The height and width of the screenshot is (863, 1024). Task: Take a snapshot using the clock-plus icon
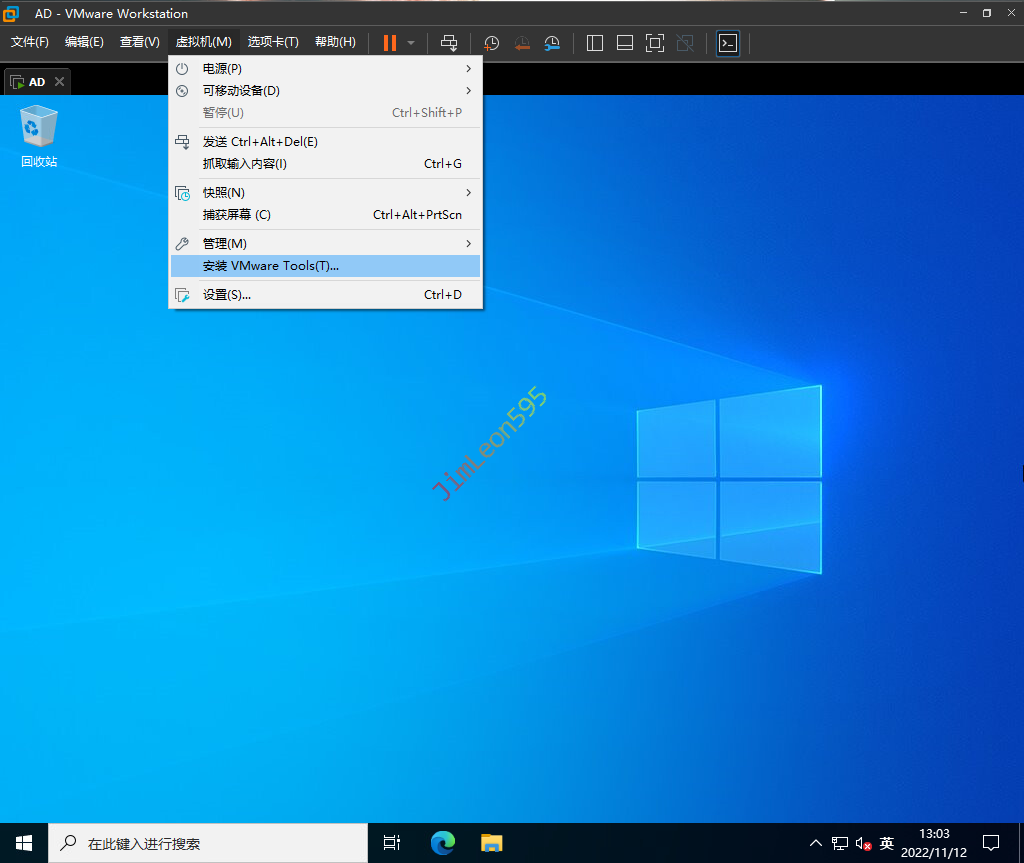pyautogui.click(x=492, y=43)
